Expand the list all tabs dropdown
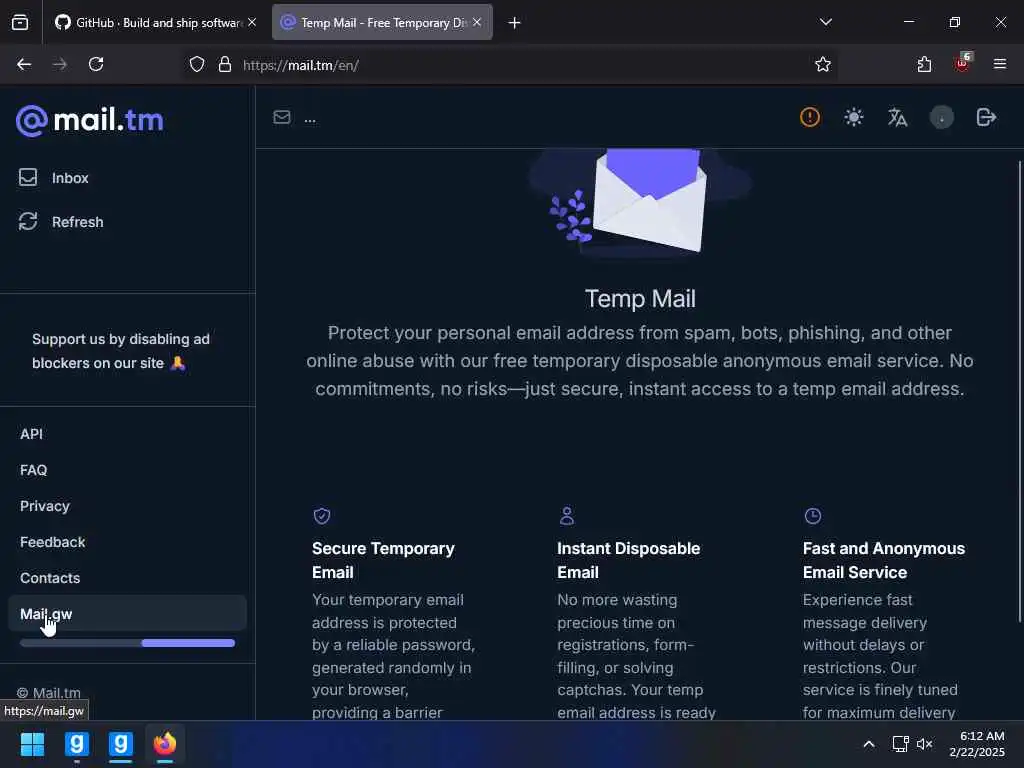 coord(826,22)
